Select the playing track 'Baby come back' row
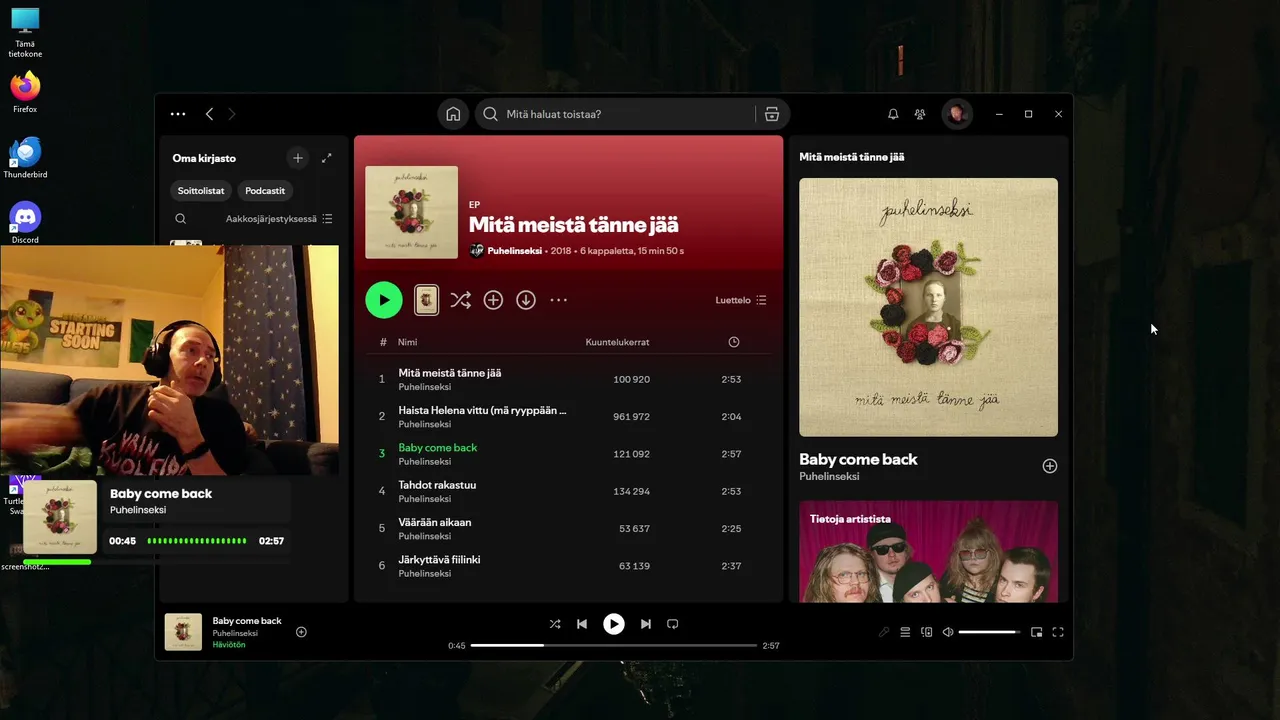This screenshot has height=720, width=1280. [x=568, y=454]
